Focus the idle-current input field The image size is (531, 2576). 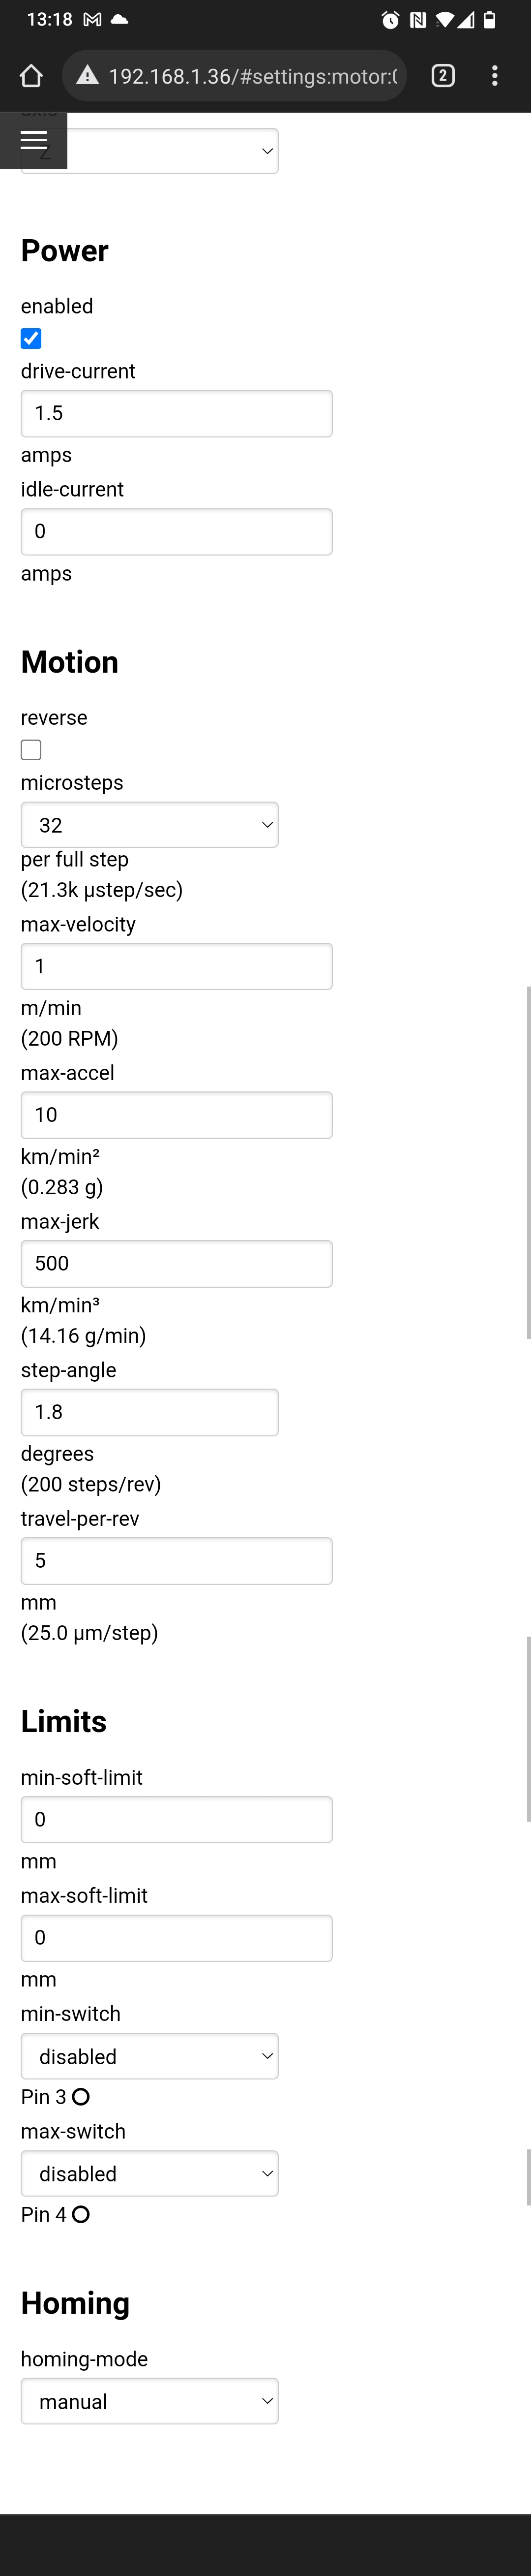click(x=176, y=531)
